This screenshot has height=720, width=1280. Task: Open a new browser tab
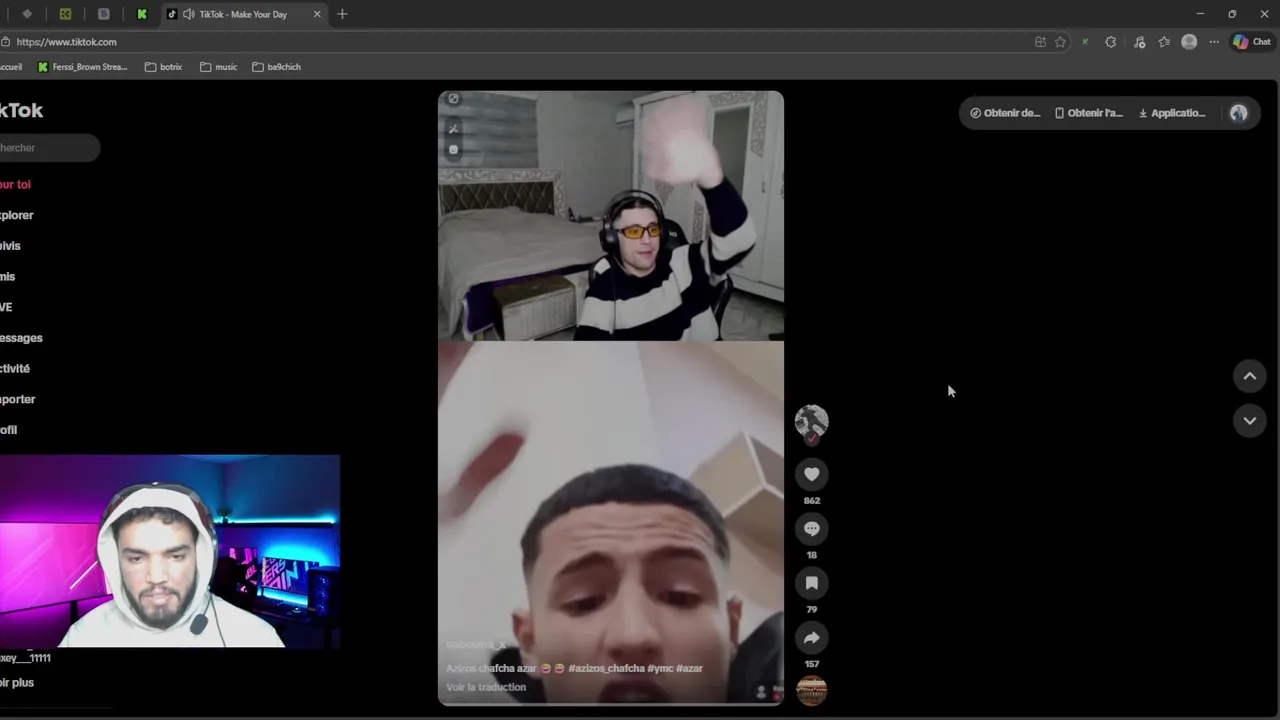pos(342,14)
